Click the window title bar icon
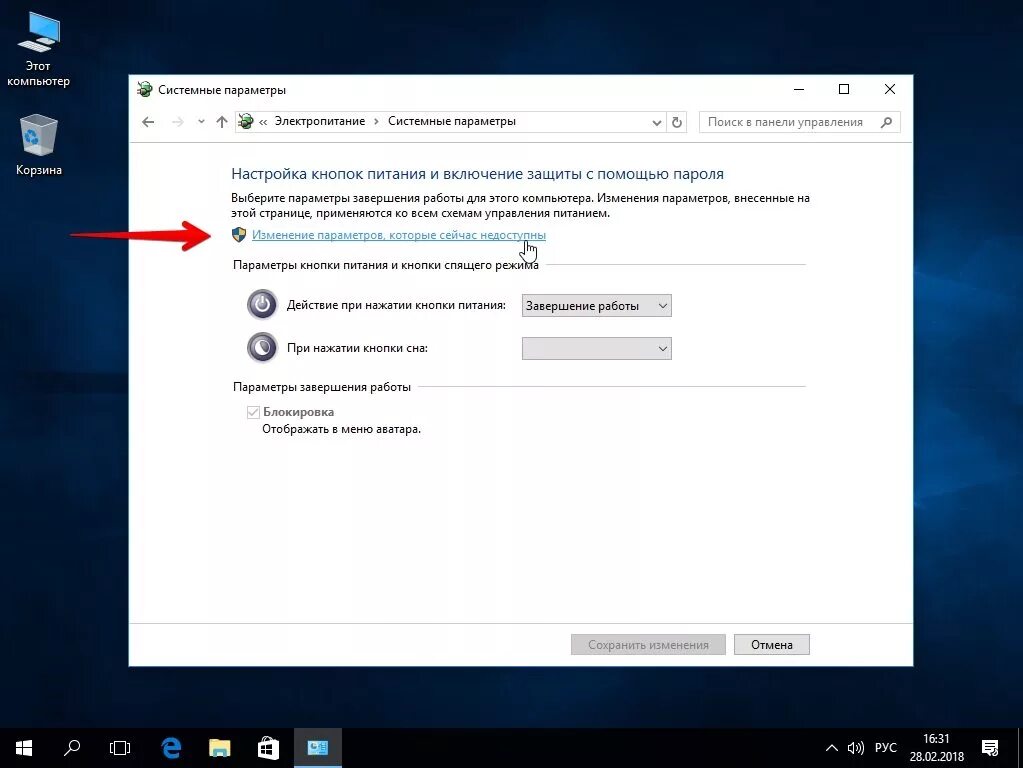The image size is (1023, 768). click(144, 89)
